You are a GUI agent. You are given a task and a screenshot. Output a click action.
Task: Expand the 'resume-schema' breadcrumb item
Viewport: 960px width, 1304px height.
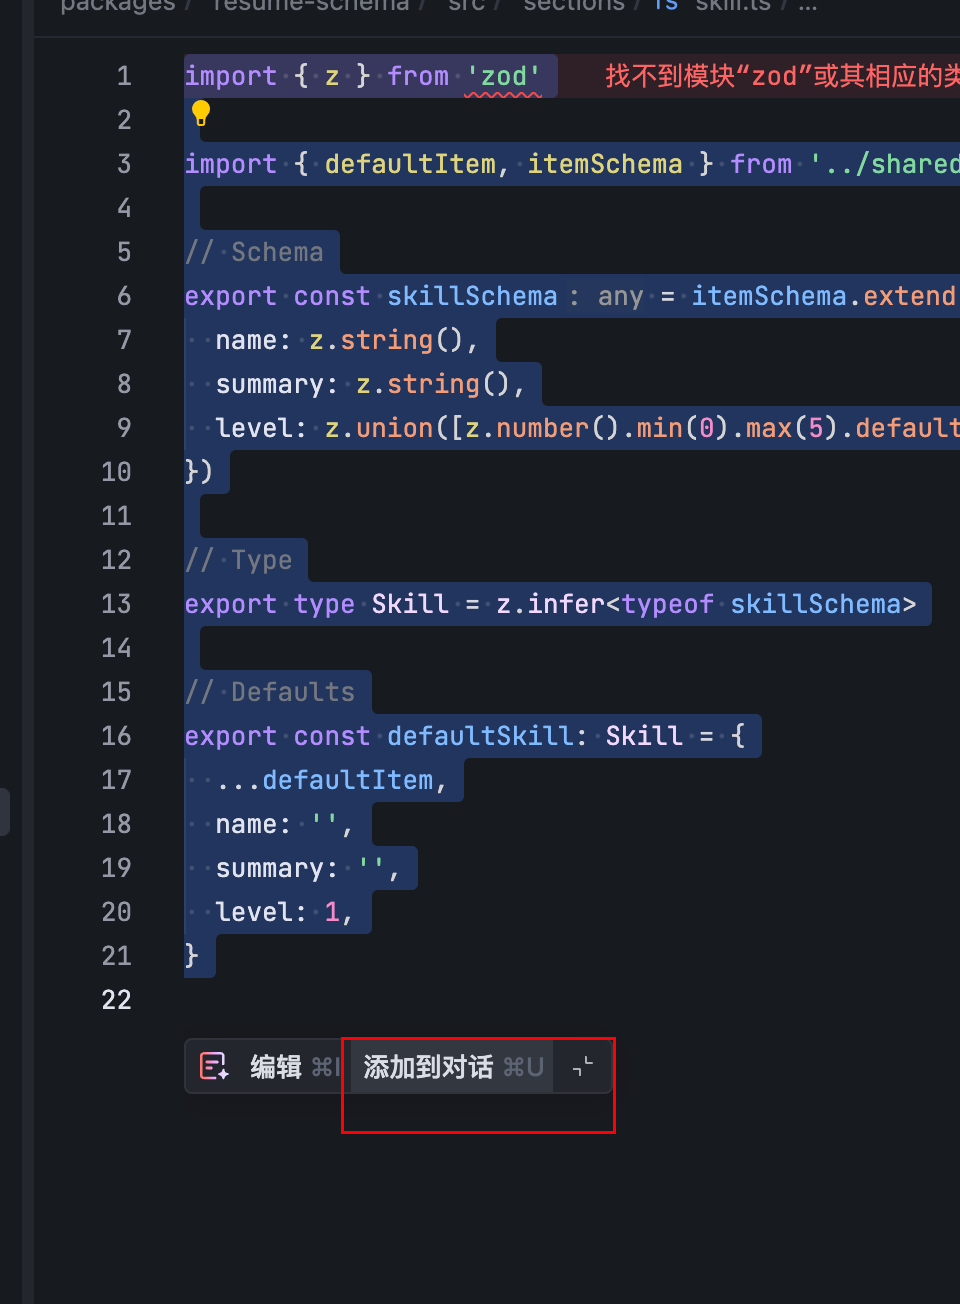[311, 5]
